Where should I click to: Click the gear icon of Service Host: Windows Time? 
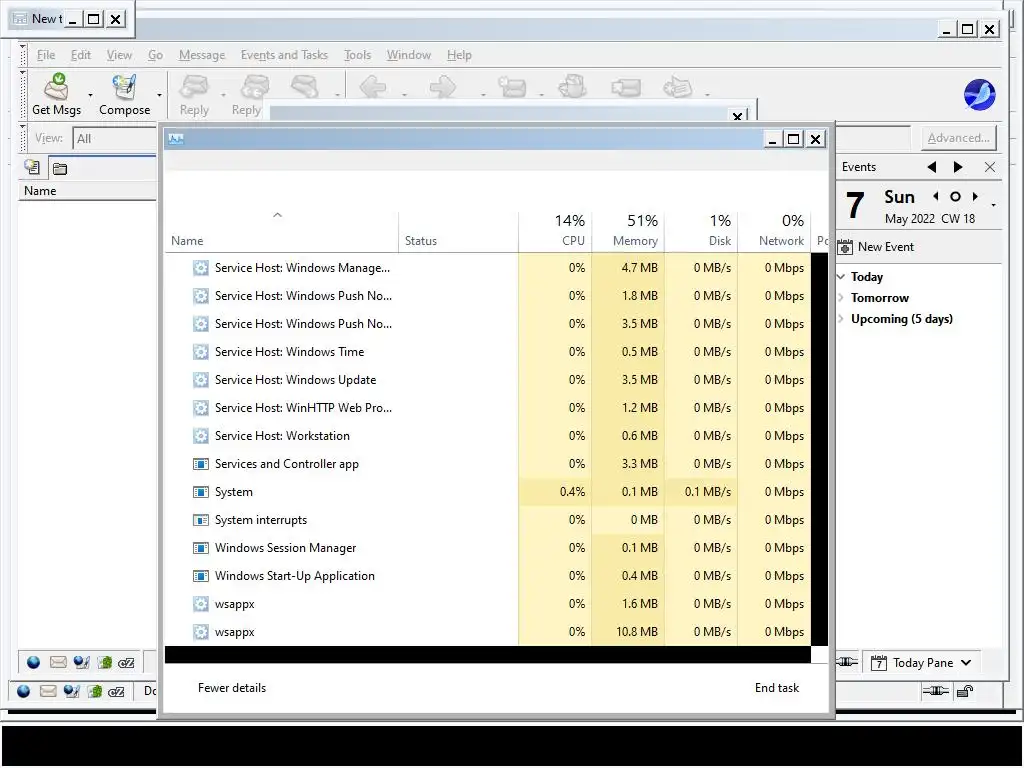tap(200, 352)
